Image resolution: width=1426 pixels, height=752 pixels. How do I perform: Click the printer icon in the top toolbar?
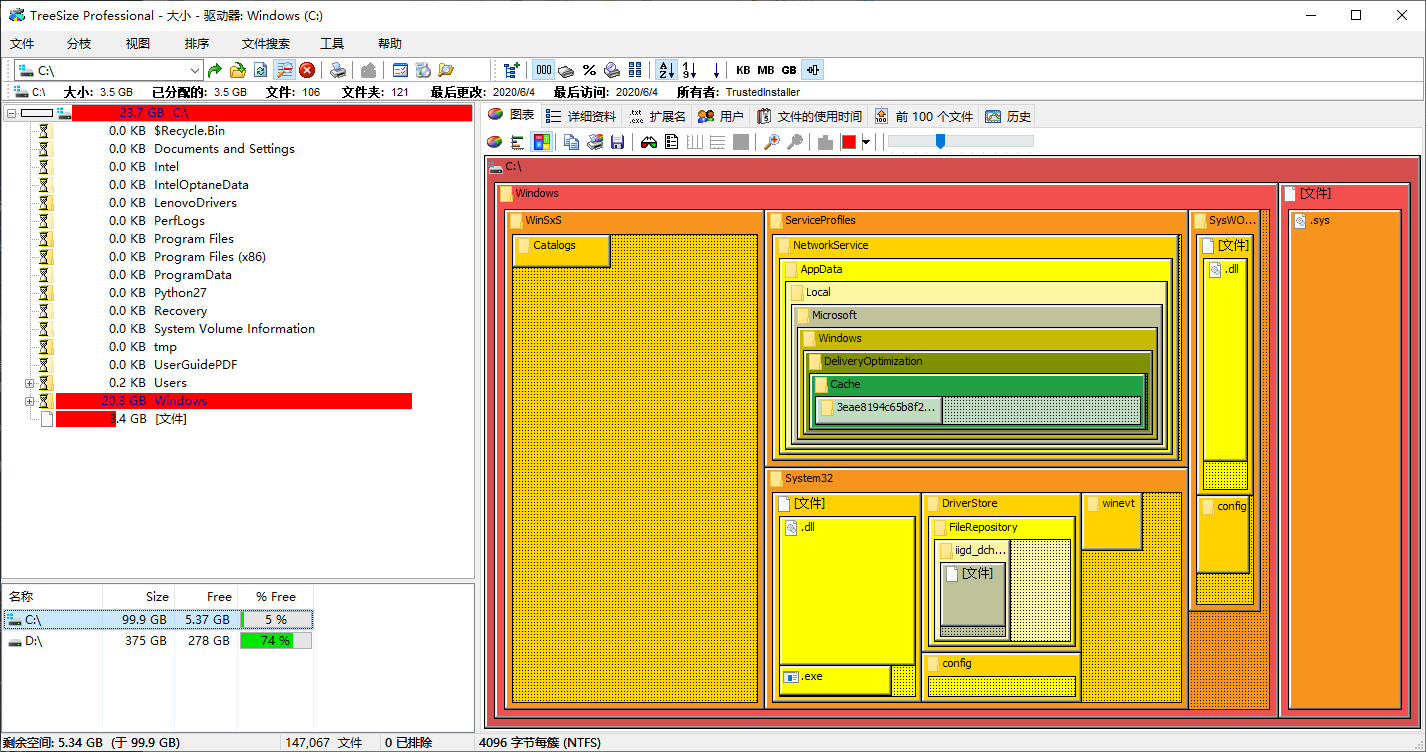point(339,70)
